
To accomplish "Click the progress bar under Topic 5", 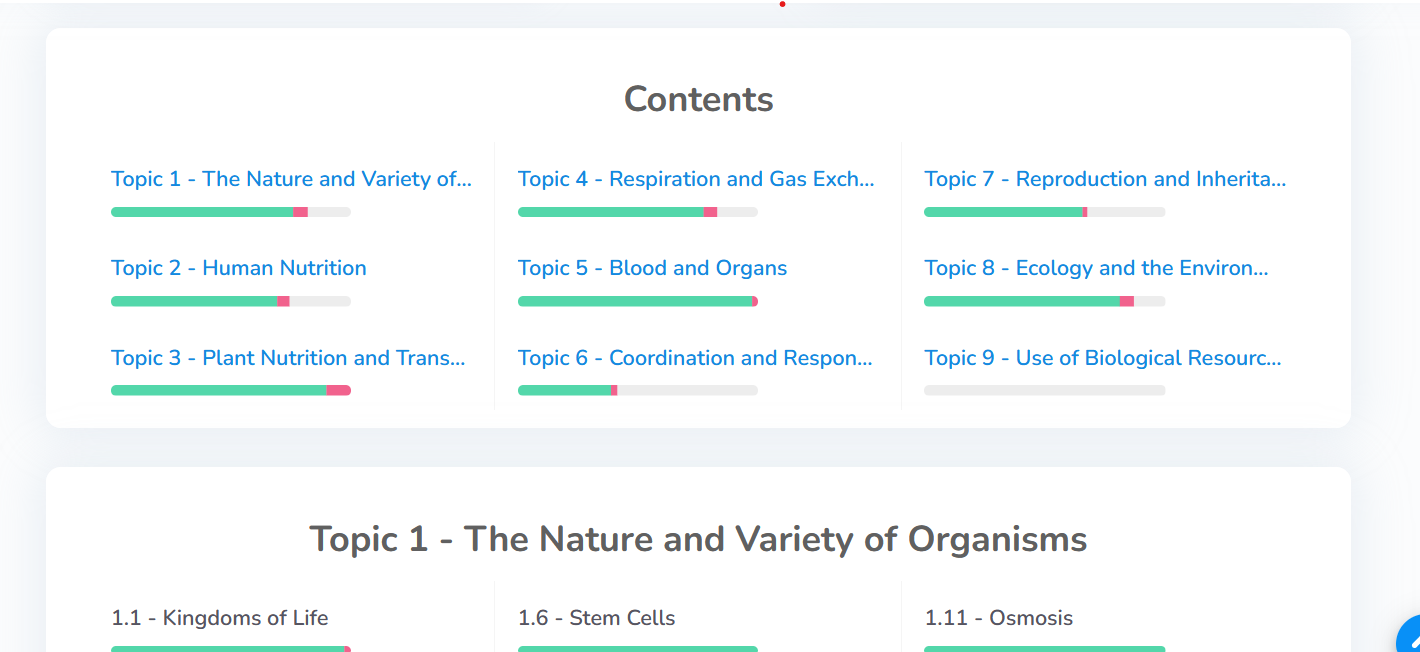I will (637, 301).
